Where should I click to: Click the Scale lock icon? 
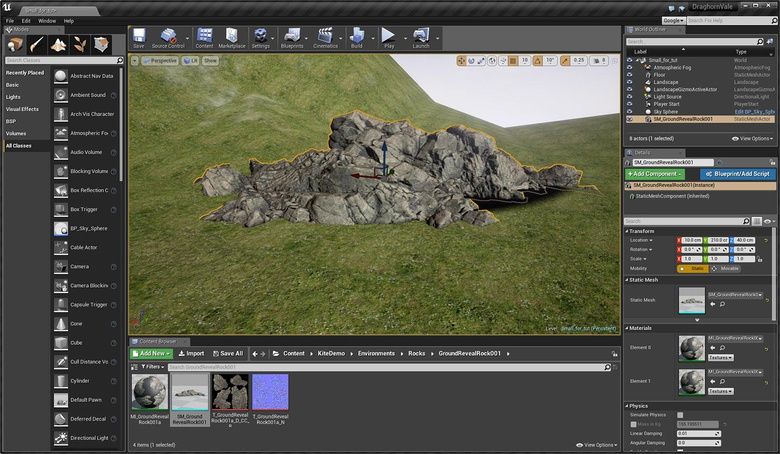coord(760,259)
